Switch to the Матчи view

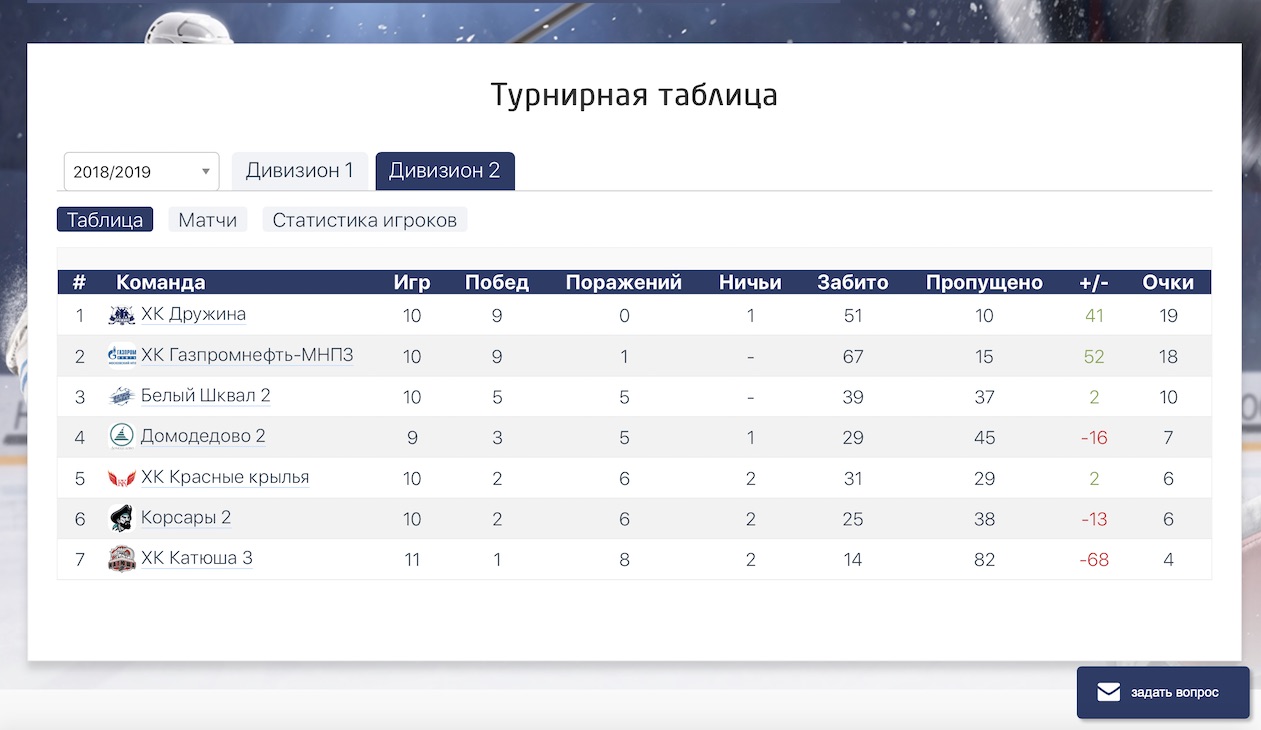click(207, 218)
